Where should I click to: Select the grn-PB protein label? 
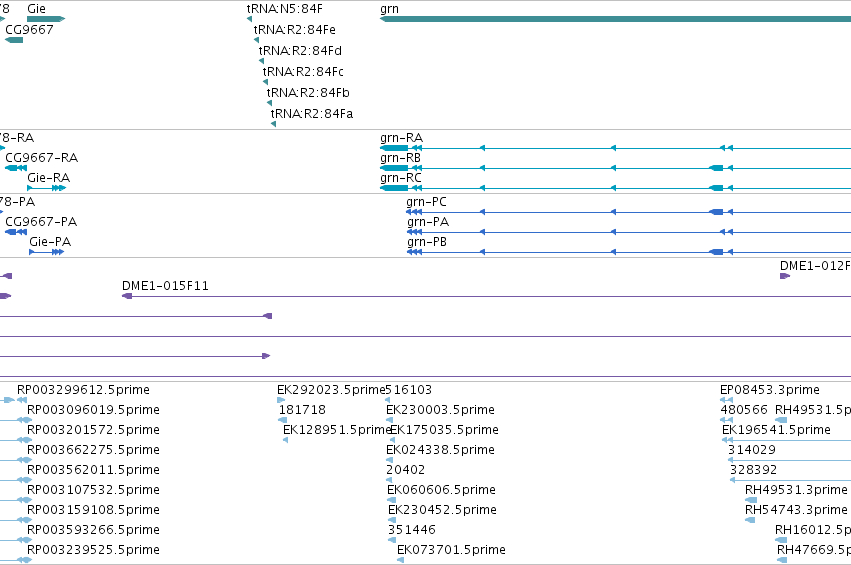point(427,242)
